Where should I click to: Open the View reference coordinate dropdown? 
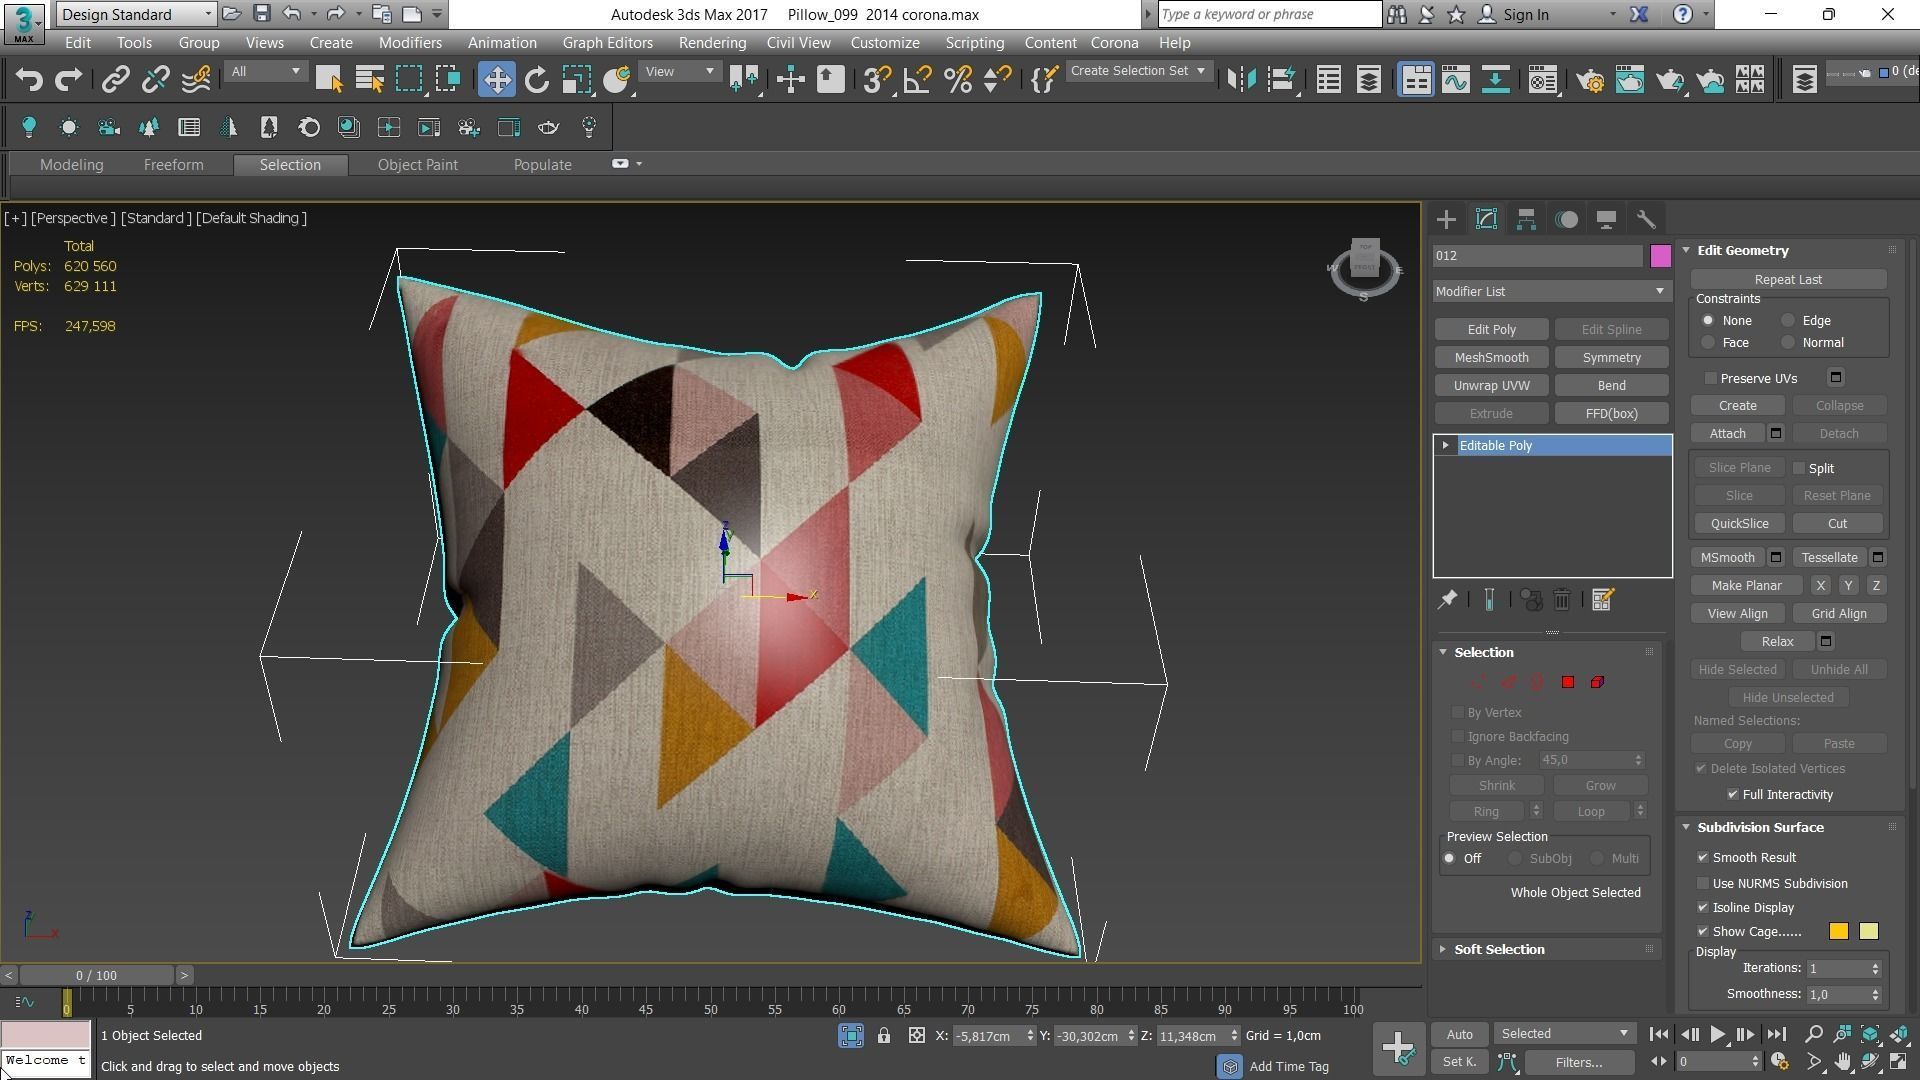[x=679, y=72]
